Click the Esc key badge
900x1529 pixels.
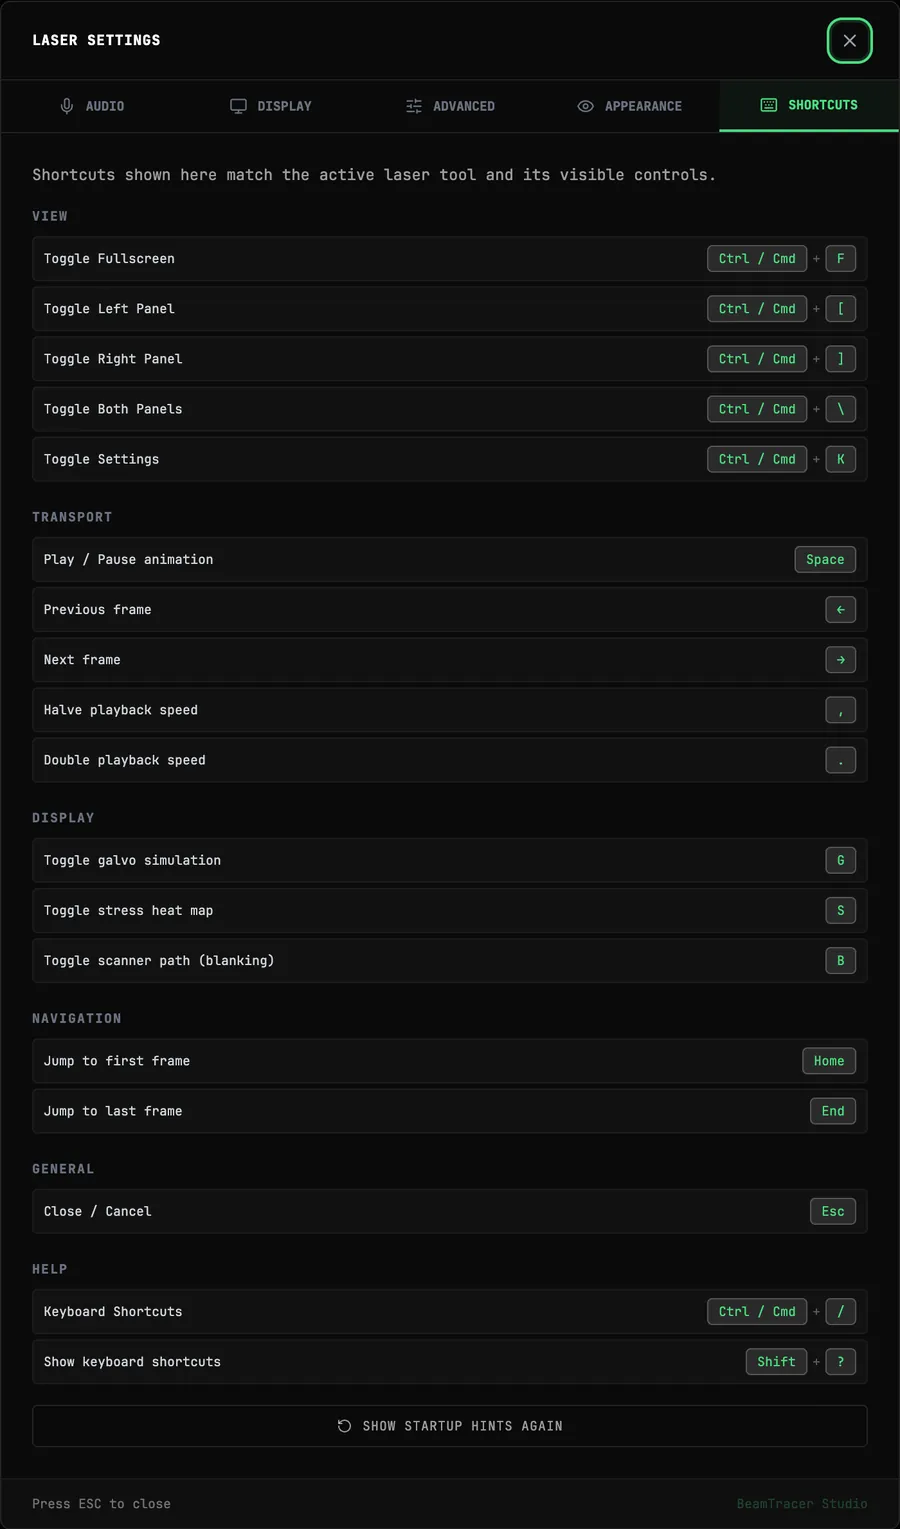833,1211
